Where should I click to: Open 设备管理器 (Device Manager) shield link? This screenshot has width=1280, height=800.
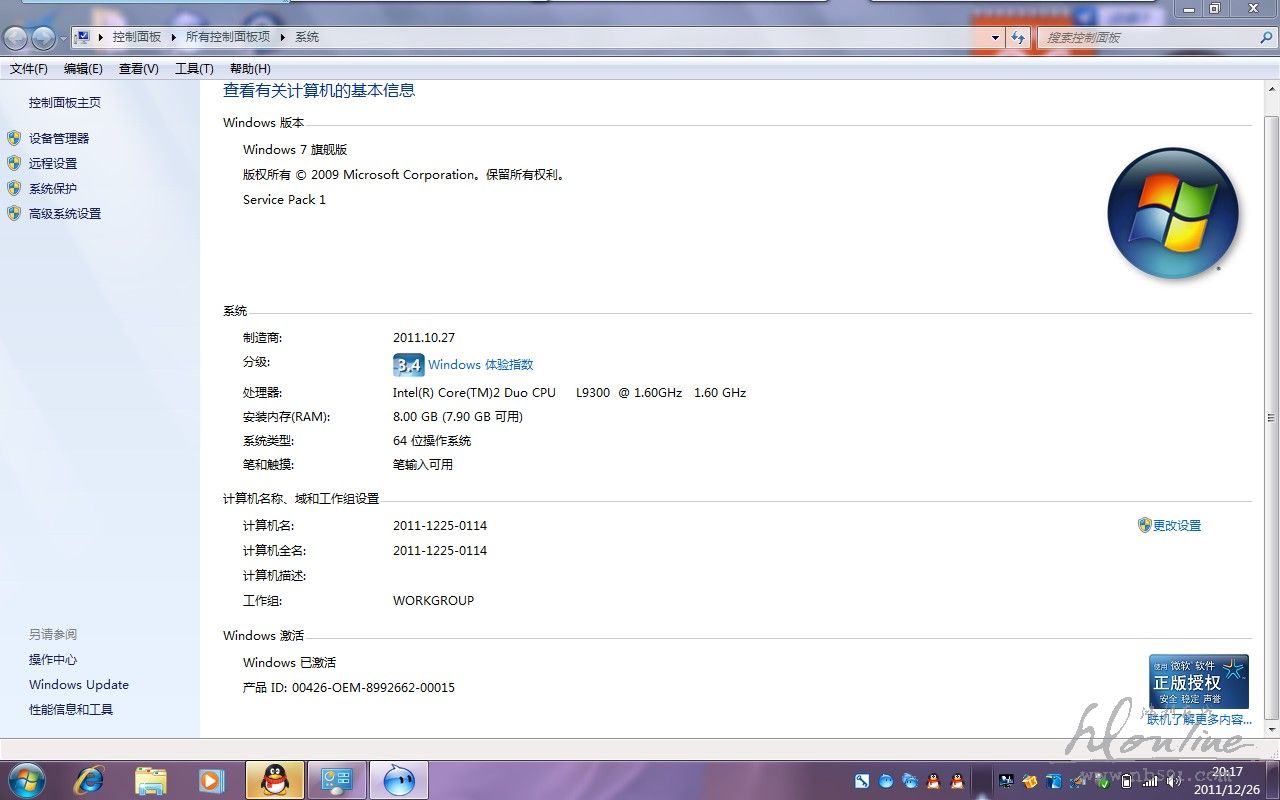(58, 138)
